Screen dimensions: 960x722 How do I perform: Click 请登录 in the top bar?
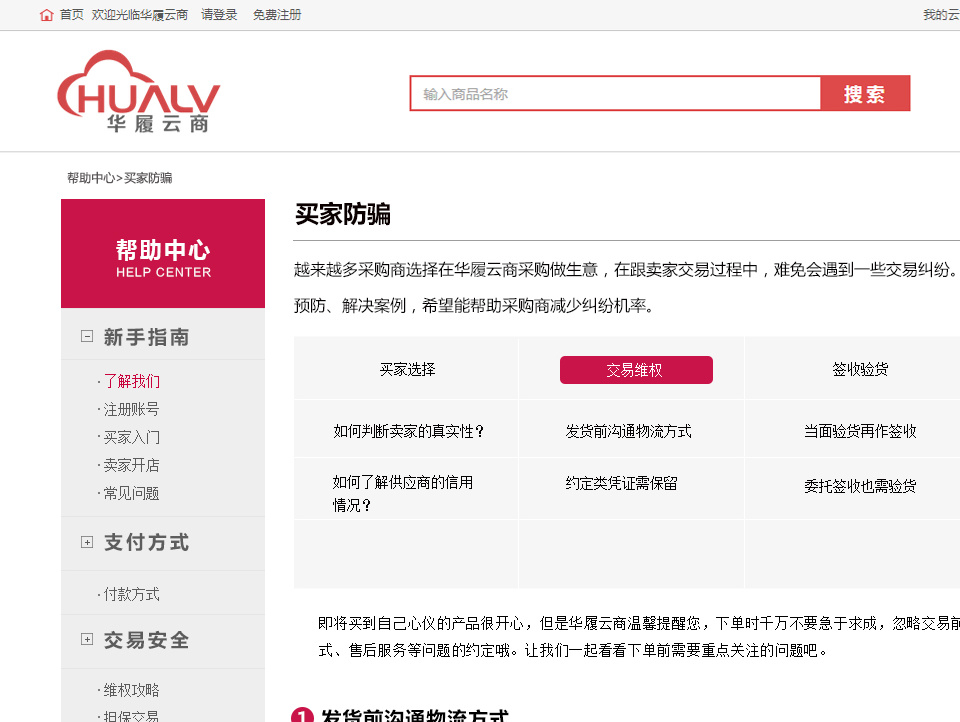219,15
